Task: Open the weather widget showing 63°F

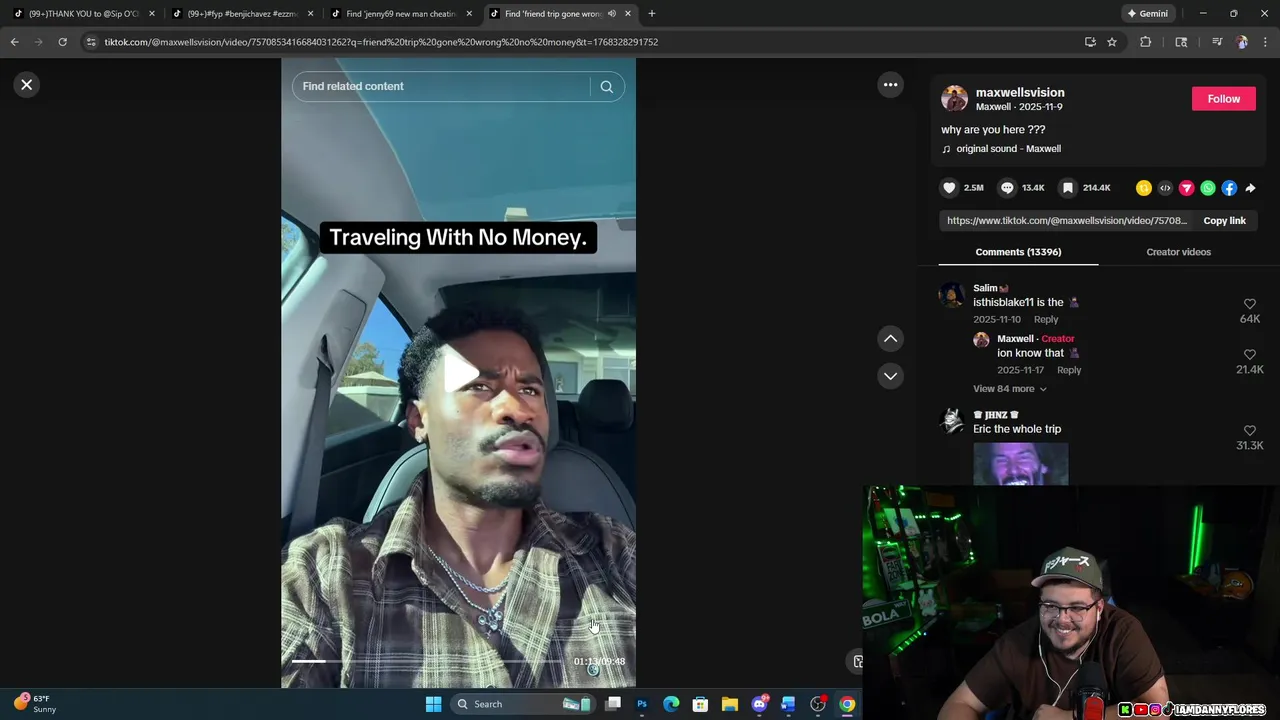Action: (x=35, y=704)
